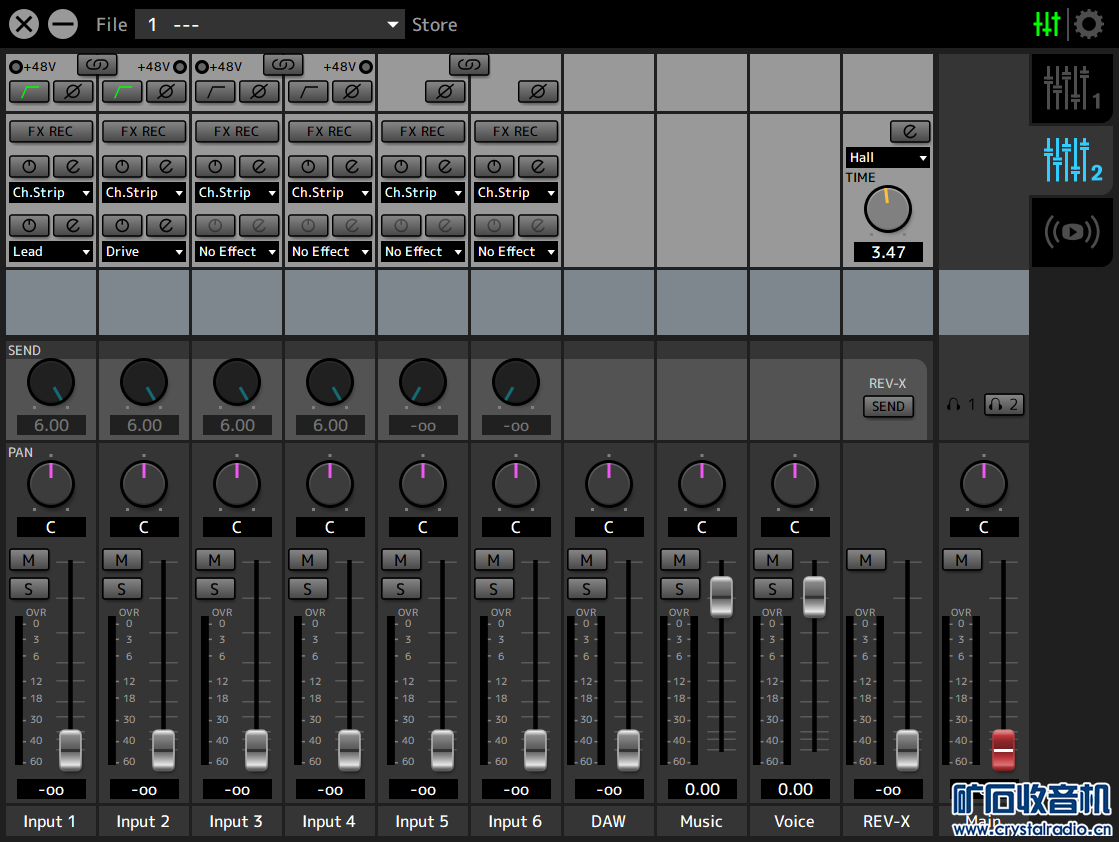1119x842 pixels.
Task: Solo the Voice channel
Action: 773,589
